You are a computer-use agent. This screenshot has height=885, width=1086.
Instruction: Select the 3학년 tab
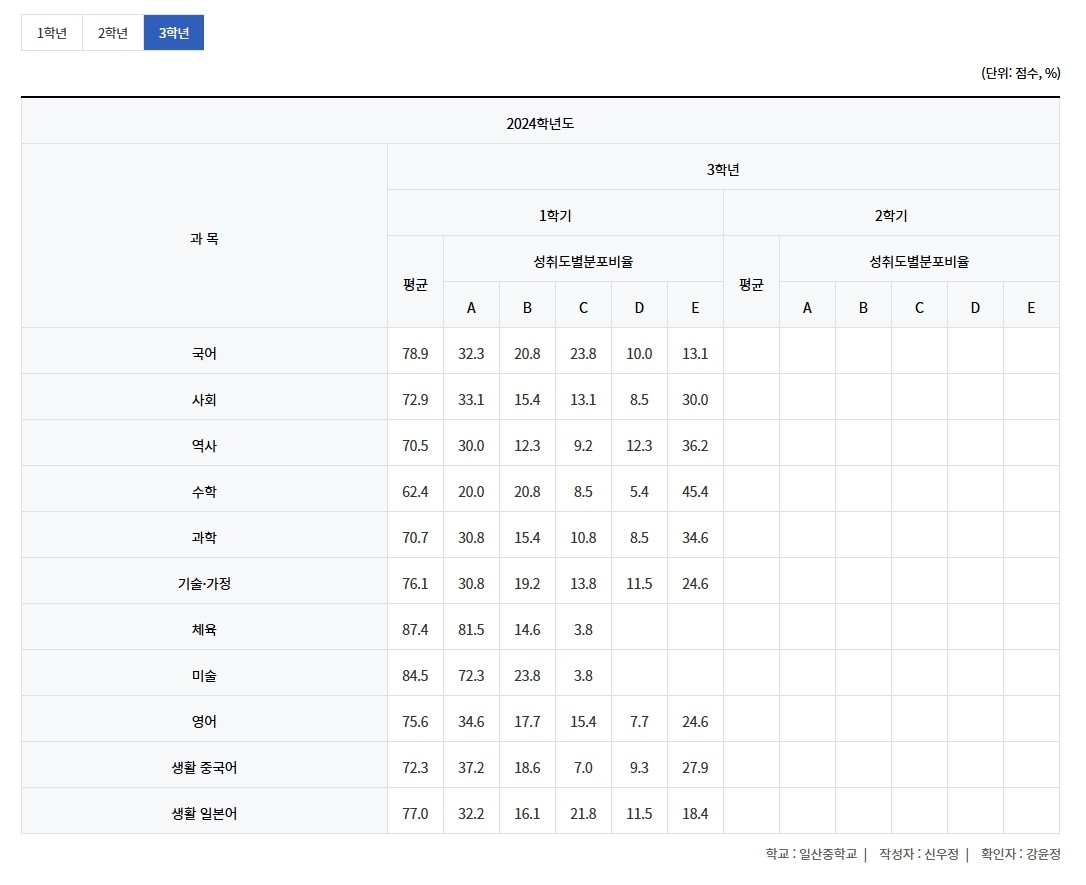[x=174, y=33]
